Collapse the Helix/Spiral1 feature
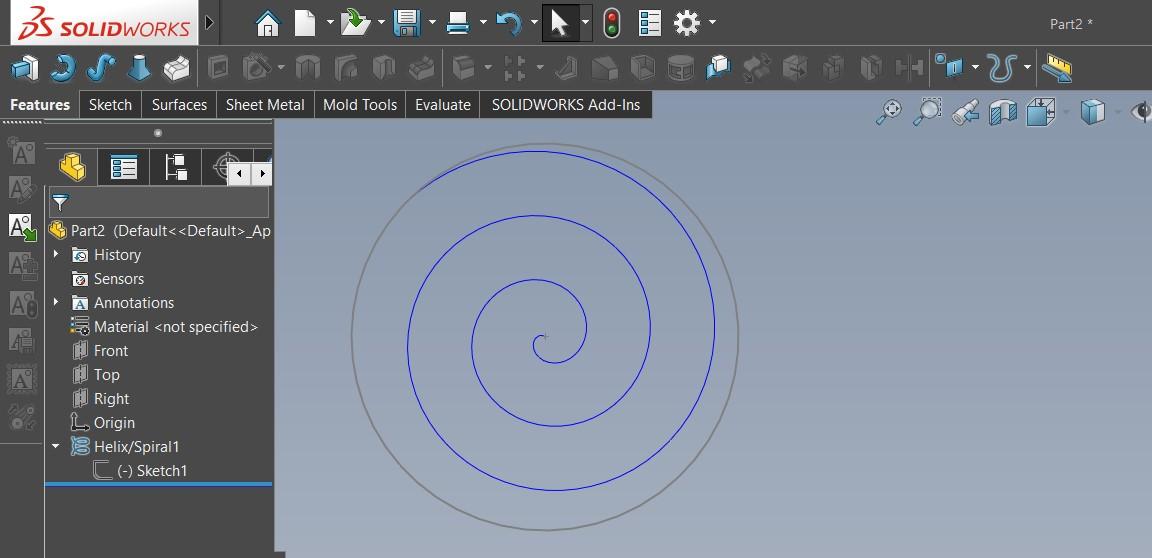Viewport: 1152px width, 558px height. tap(56, 446)
